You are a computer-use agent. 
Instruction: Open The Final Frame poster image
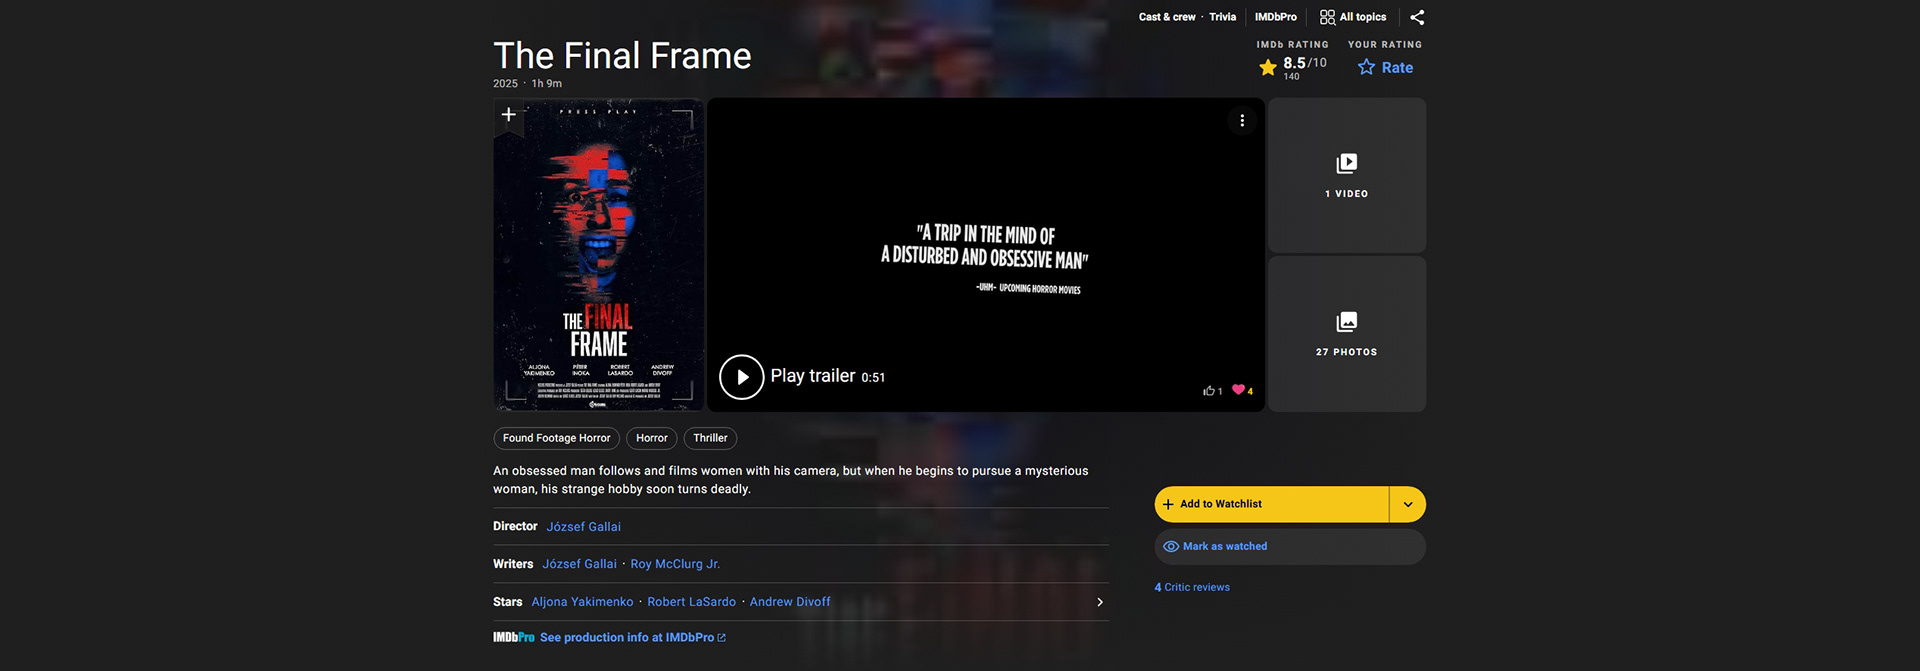[x=599, y=255]
